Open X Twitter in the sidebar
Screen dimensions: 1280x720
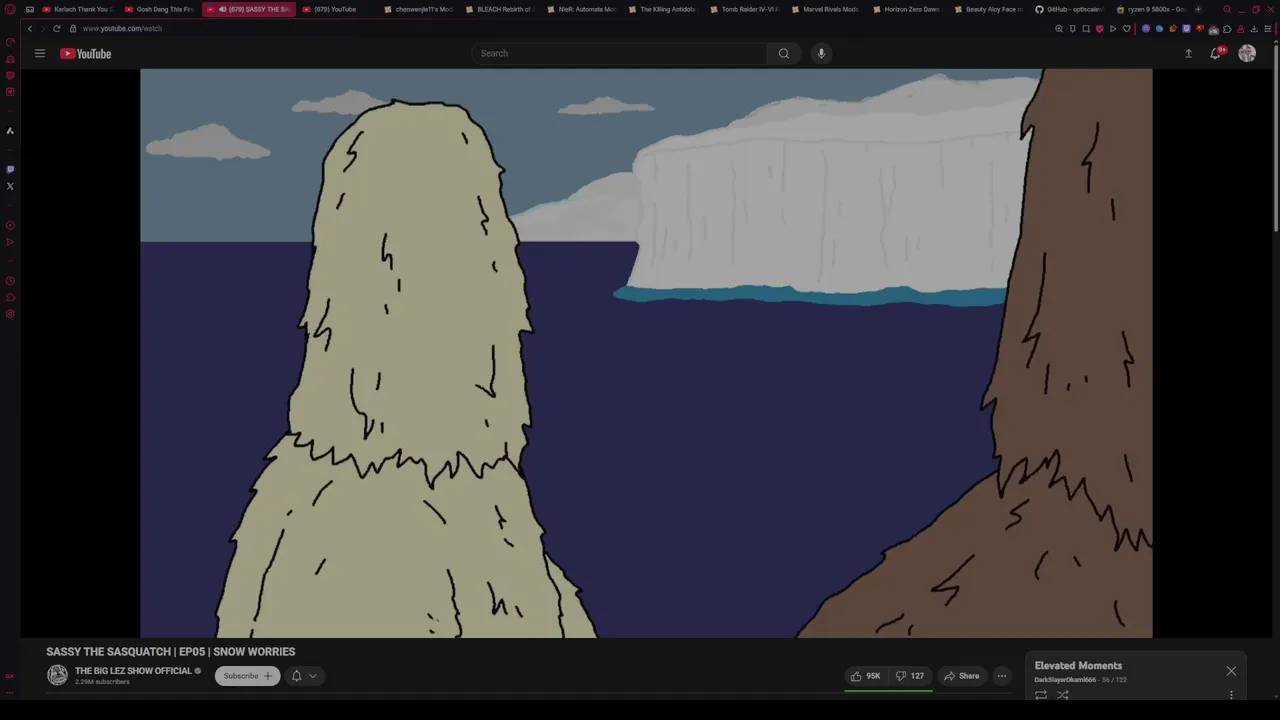(10, 186)
